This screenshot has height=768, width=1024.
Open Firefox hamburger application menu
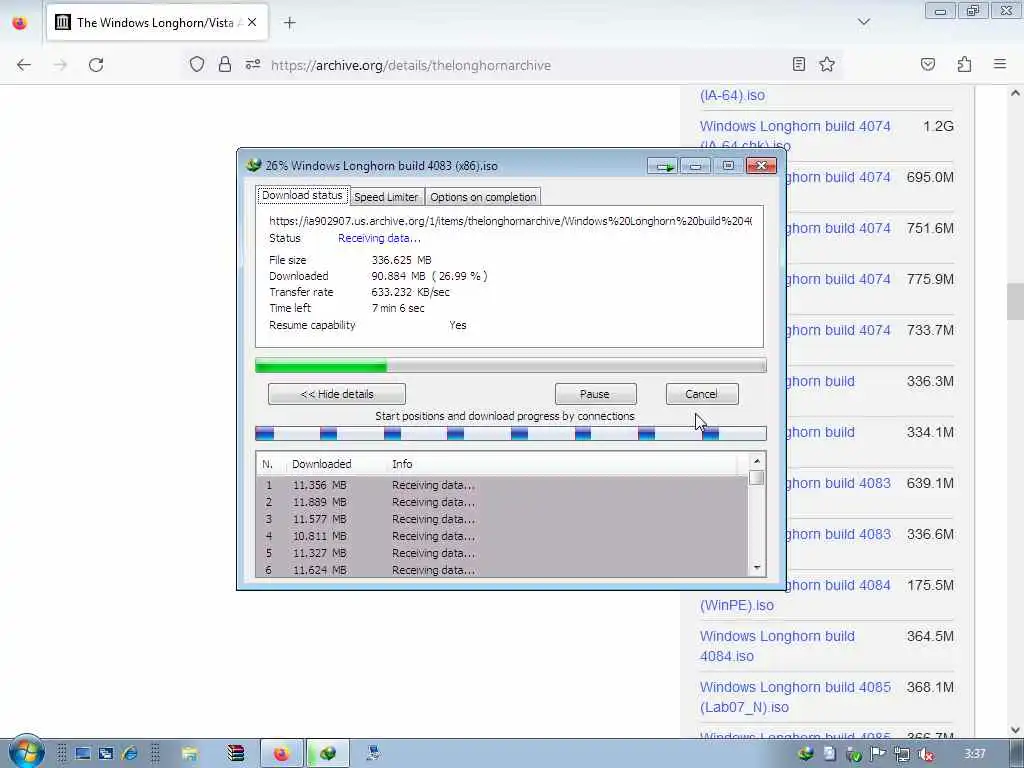click(1000, 64)
